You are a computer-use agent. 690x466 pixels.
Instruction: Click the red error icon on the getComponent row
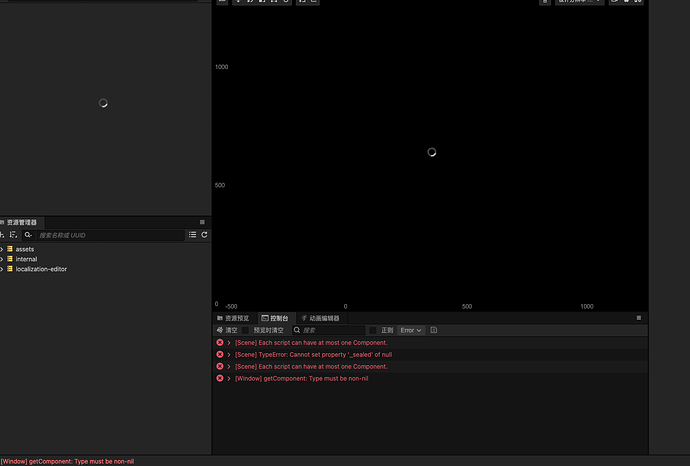pos(220,378)
